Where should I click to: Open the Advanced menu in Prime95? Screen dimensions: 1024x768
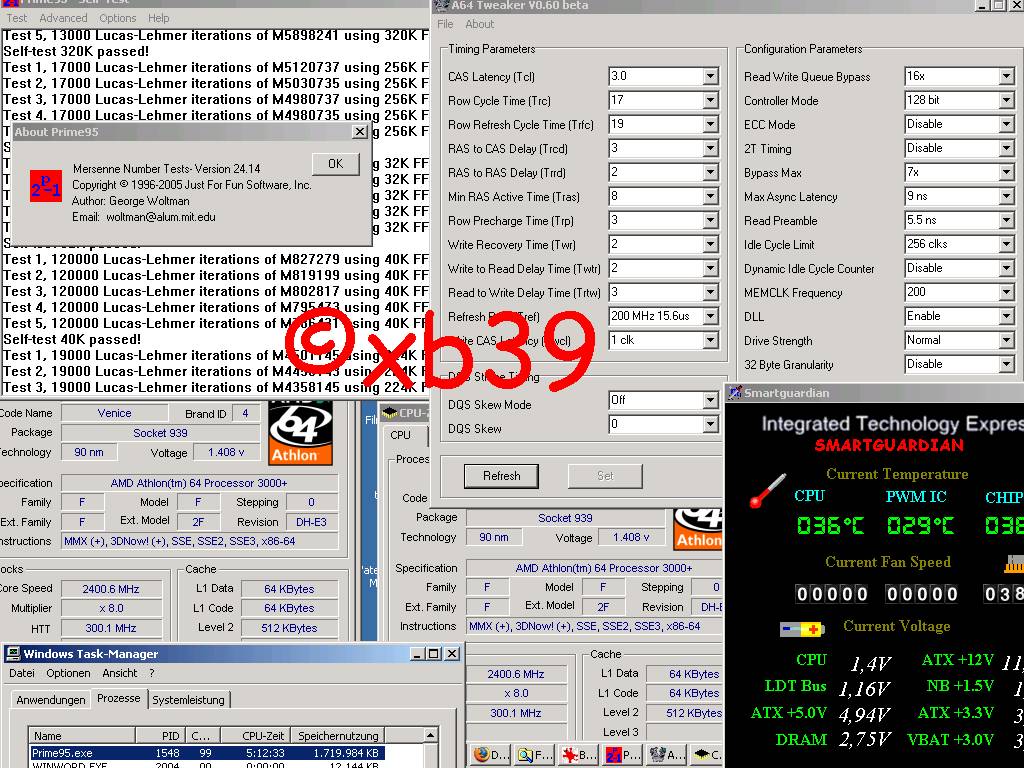(63, 18)
